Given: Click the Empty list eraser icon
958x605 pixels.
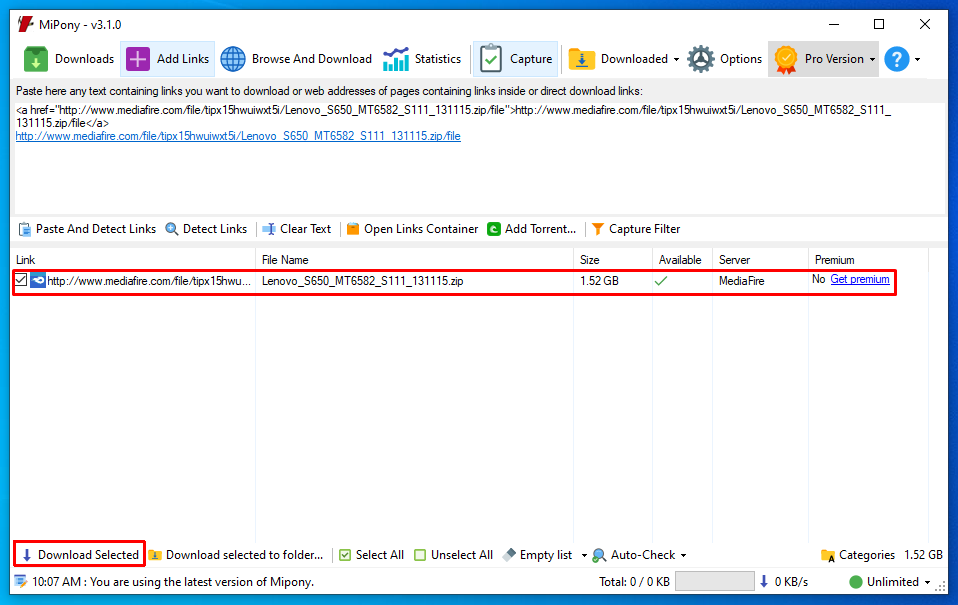Looking at the screenshot, I should pyautogui.click(x=509, y=554).
